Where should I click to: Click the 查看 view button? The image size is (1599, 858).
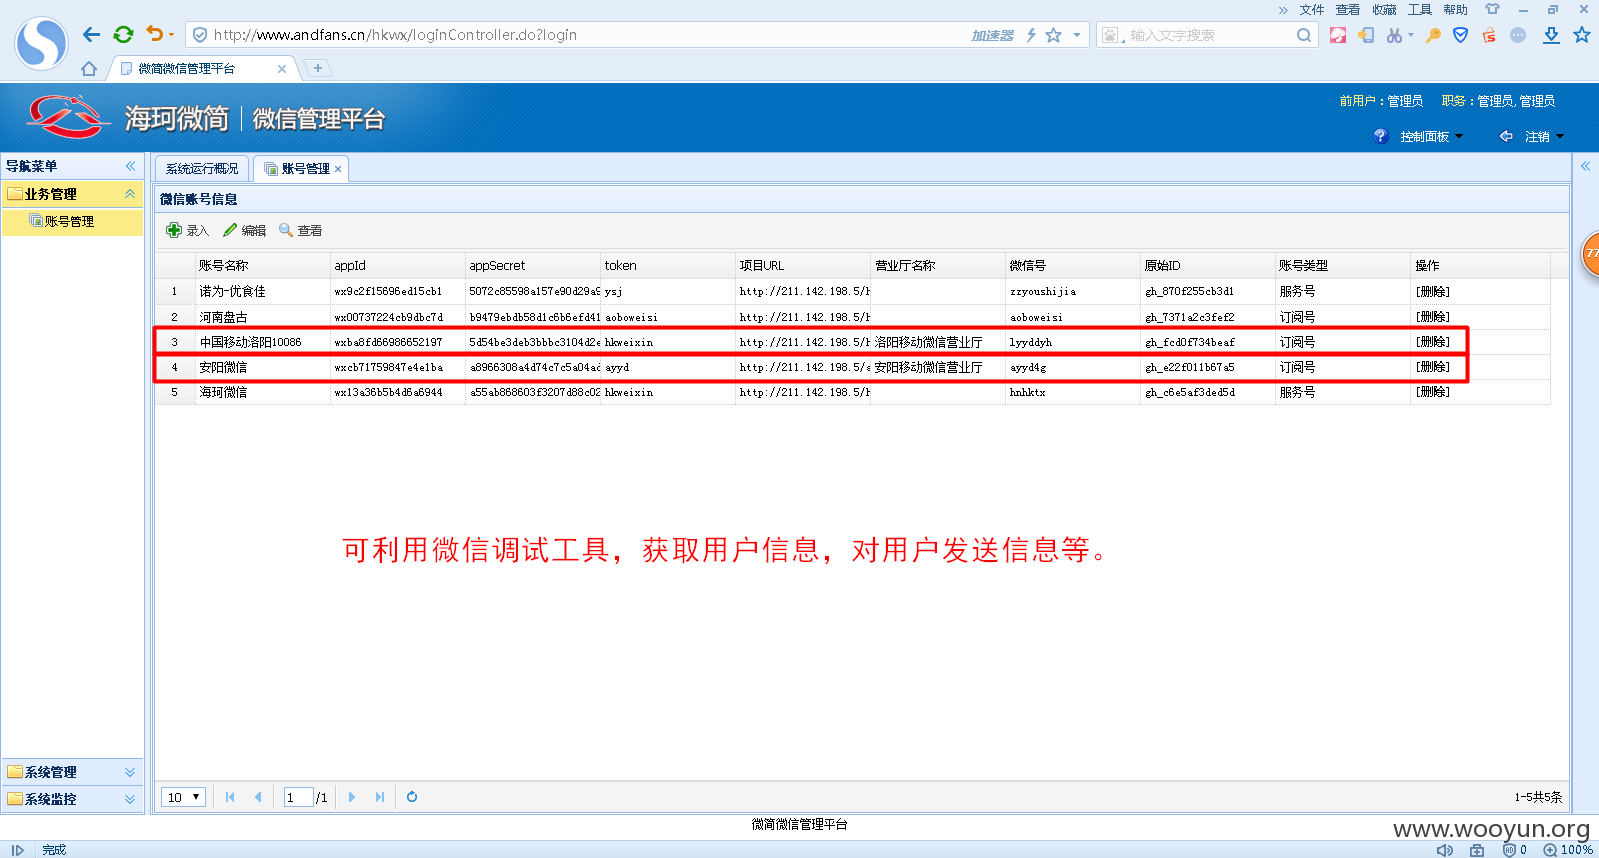pos(300,230)
